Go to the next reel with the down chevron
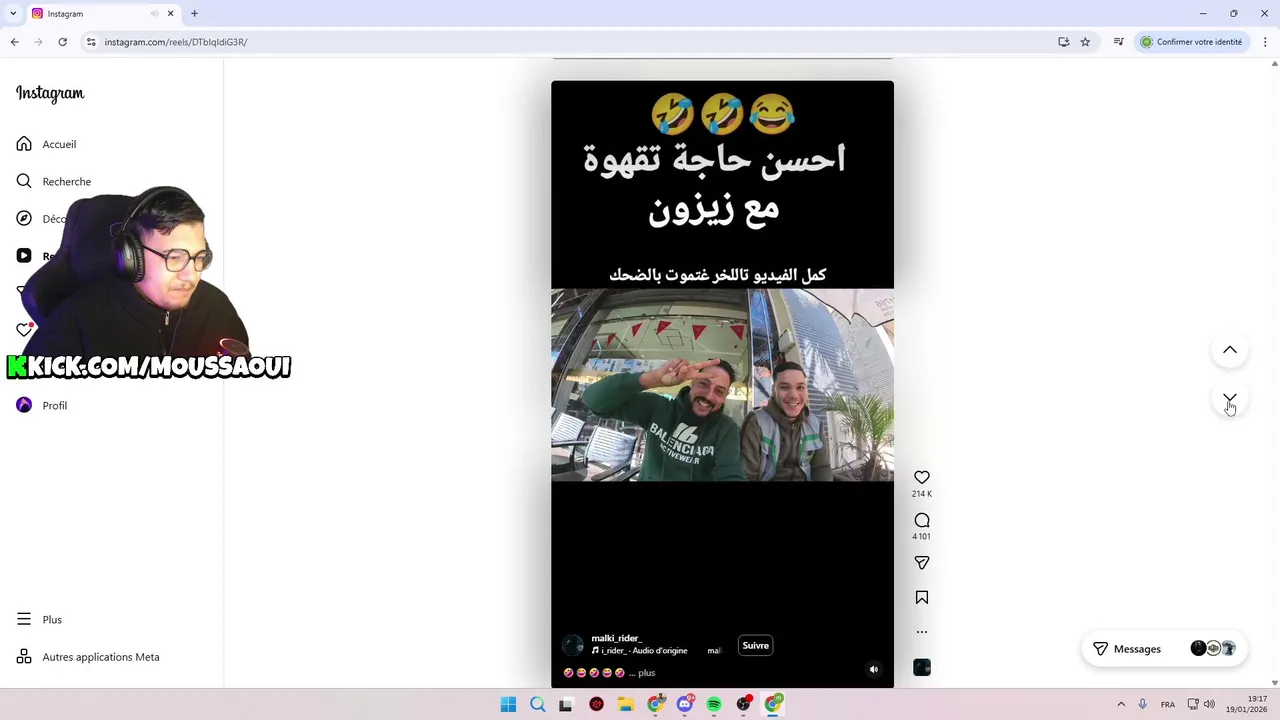Viewport: 1280px width, 720px height. click(x=1230, y=399)
